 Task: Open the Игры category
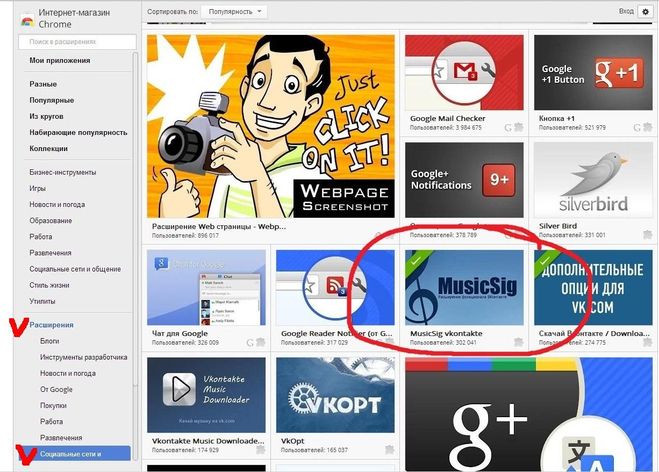pos(37,188)
